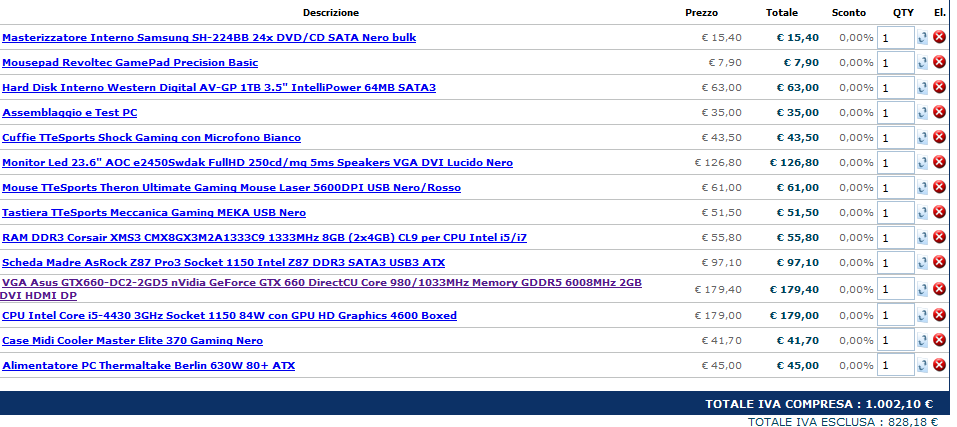Open RAM DDR3 Corsair XMS3 link

pyautogui.click(x=264, y=238)
